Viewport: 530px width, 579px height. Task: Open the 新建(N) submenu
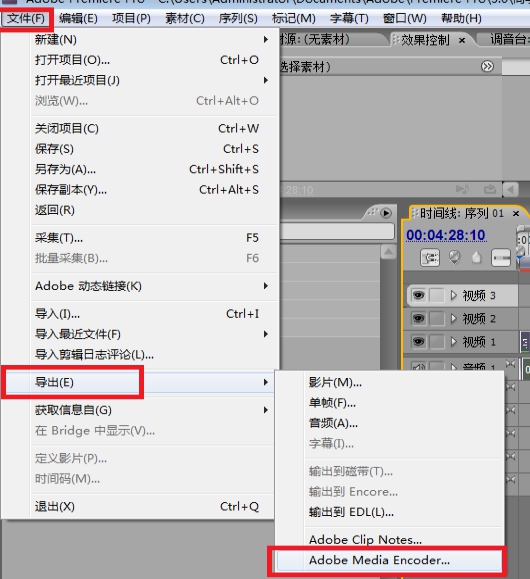[153, 39]
